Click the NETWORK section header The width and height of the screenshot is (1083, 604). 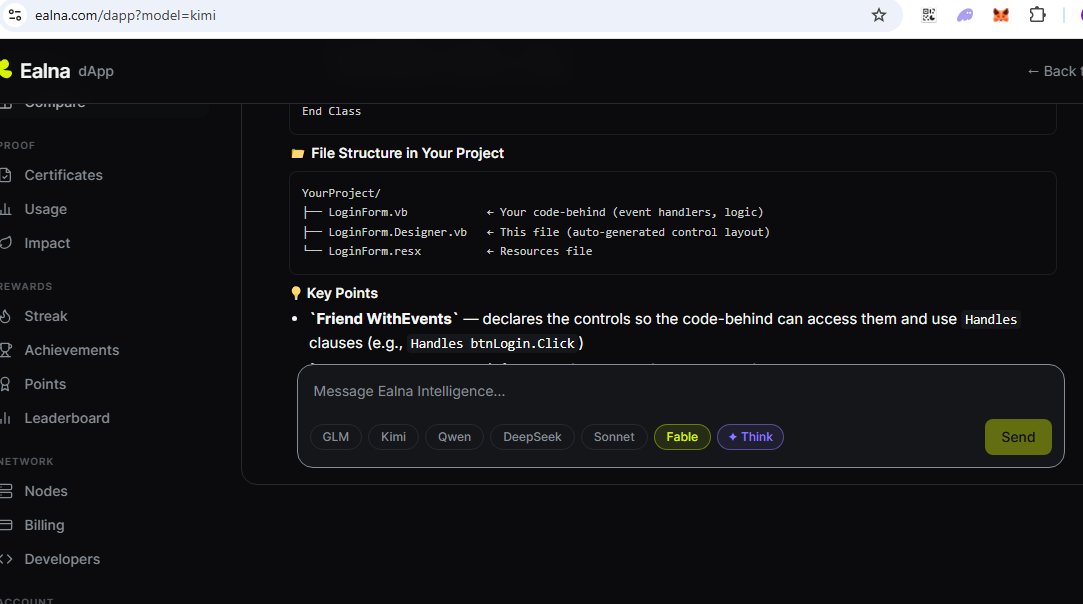[x=27, y=462]
